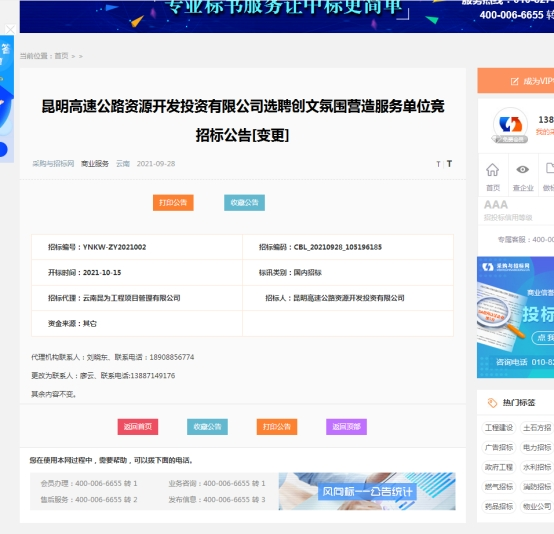554x534 pixels.
Task: Click the announcement title heading
Action: point(243,121)
